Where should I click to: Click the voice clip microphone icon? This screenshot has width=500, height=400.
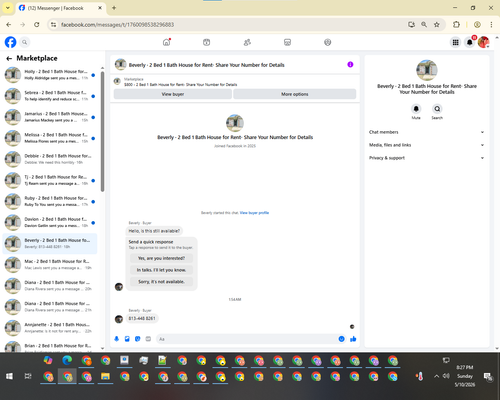click(x=117, y=339)
